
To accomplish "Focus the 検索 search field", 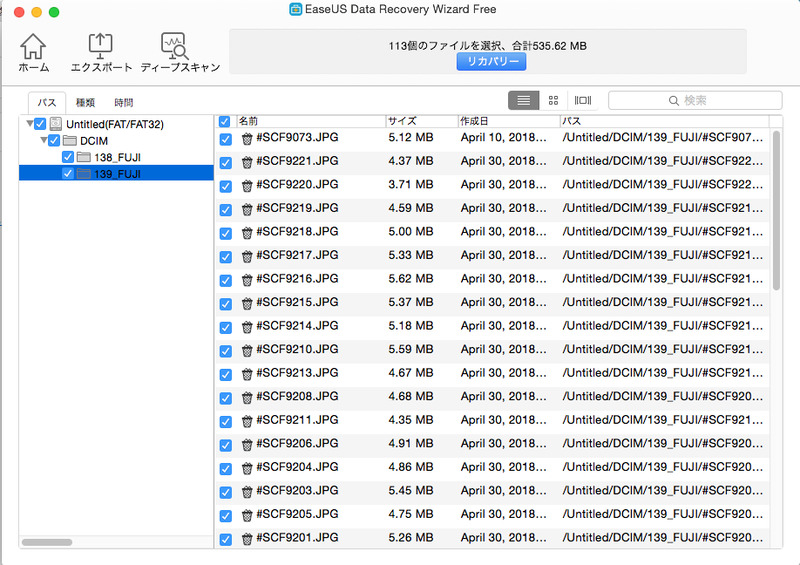I will (x=695, y=101).
